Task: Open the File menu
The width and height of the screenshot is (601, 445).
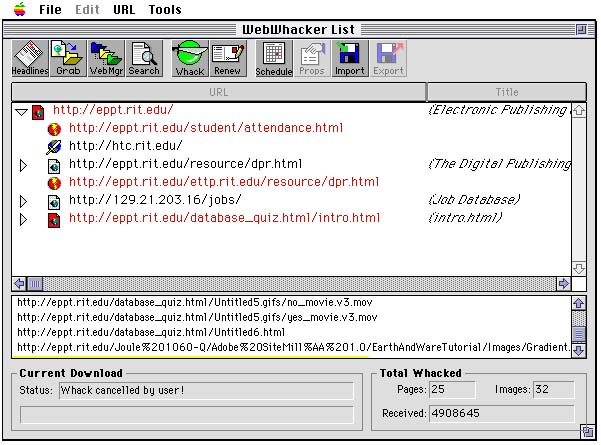Action: point(50,9)
